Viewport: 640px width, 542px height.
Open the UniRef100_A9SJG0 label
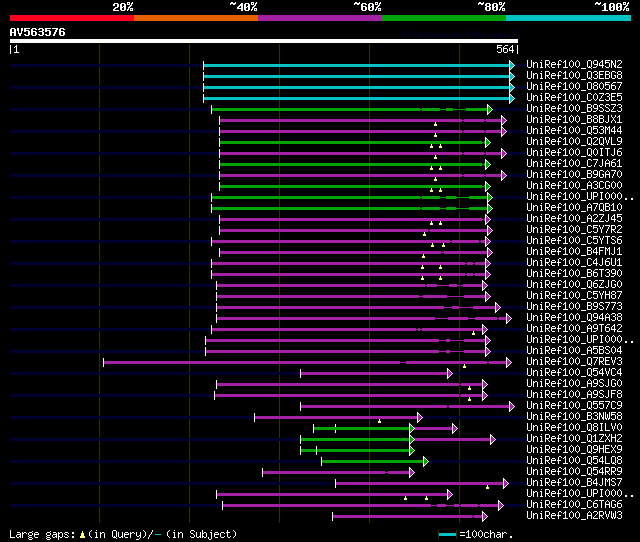574,384
